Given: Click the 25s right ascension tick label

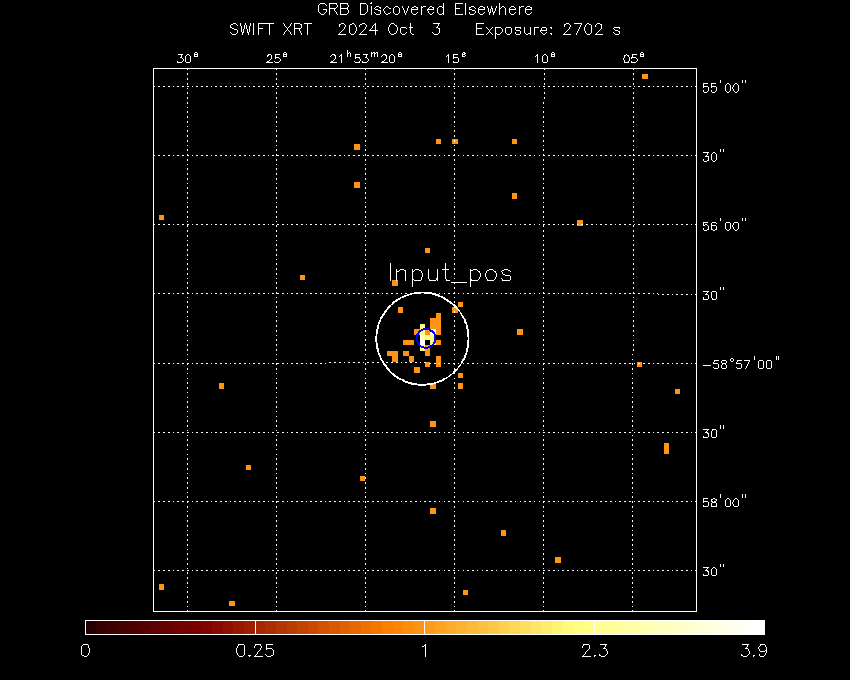Looking at the screenshot, I should [x=277, y=58].
